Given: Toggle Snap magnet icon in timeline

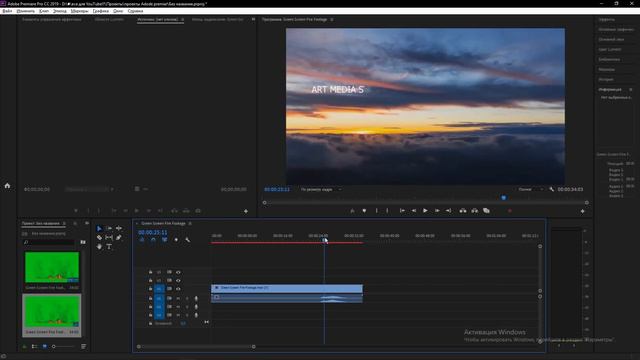Looking at the screenshot, I should (153, 240).
